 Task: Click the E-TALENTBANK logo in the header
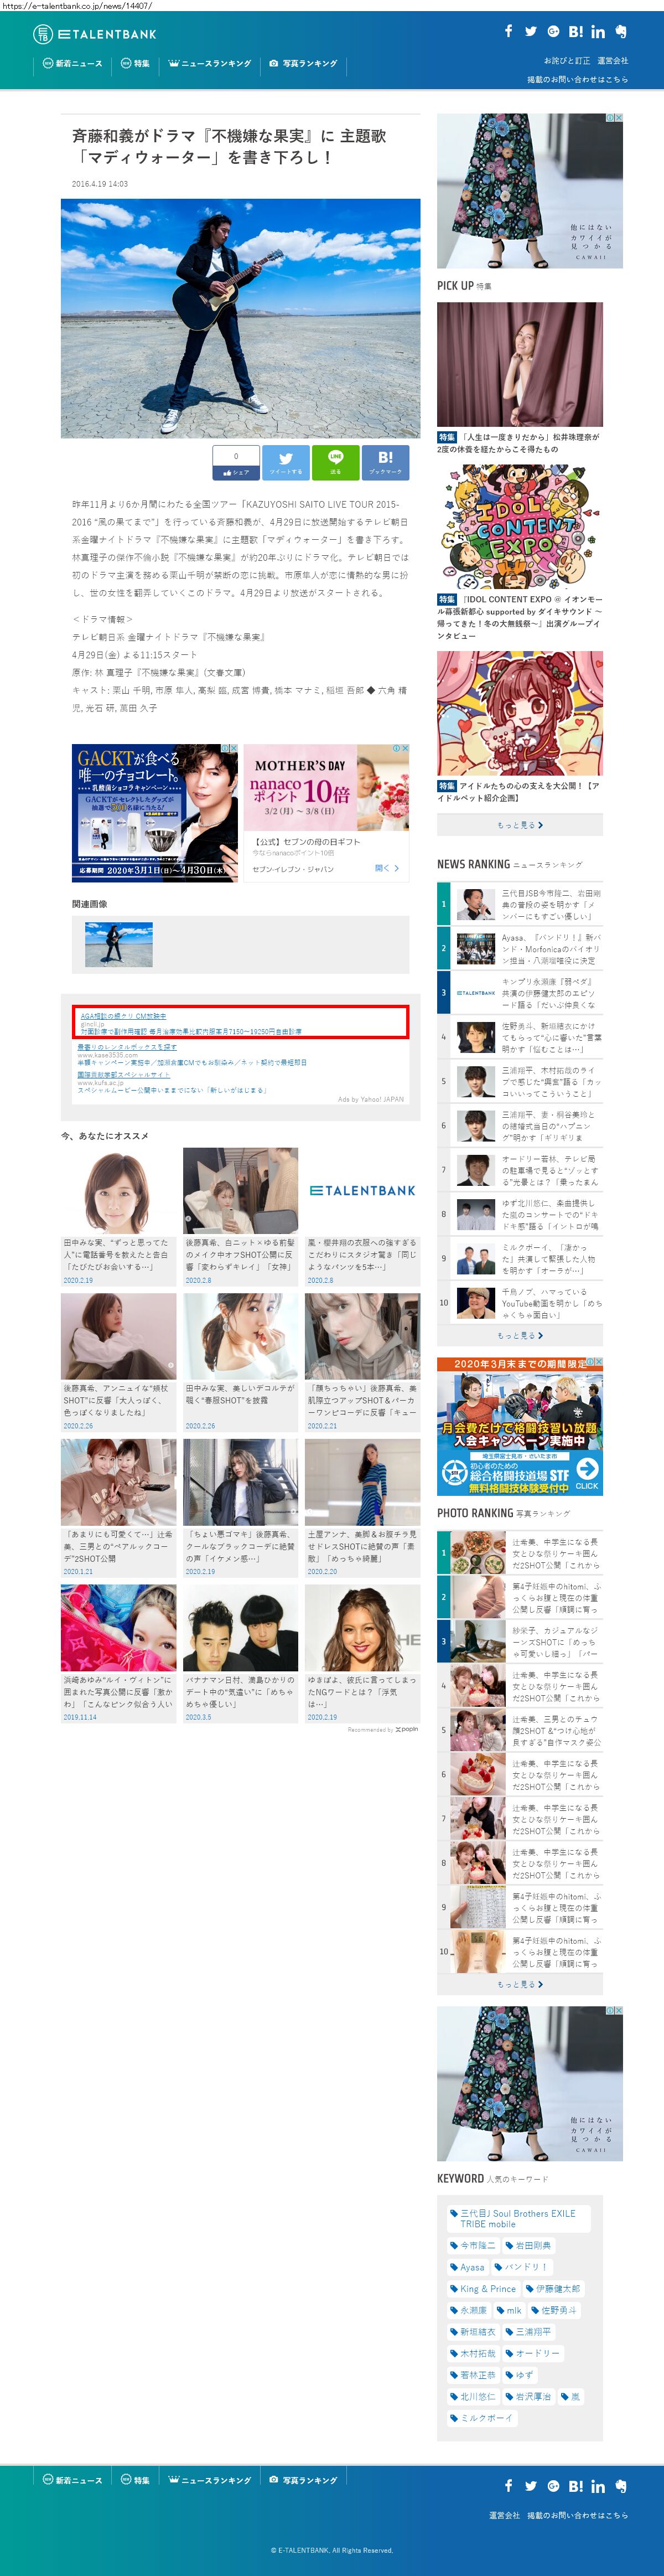point(95,34)
